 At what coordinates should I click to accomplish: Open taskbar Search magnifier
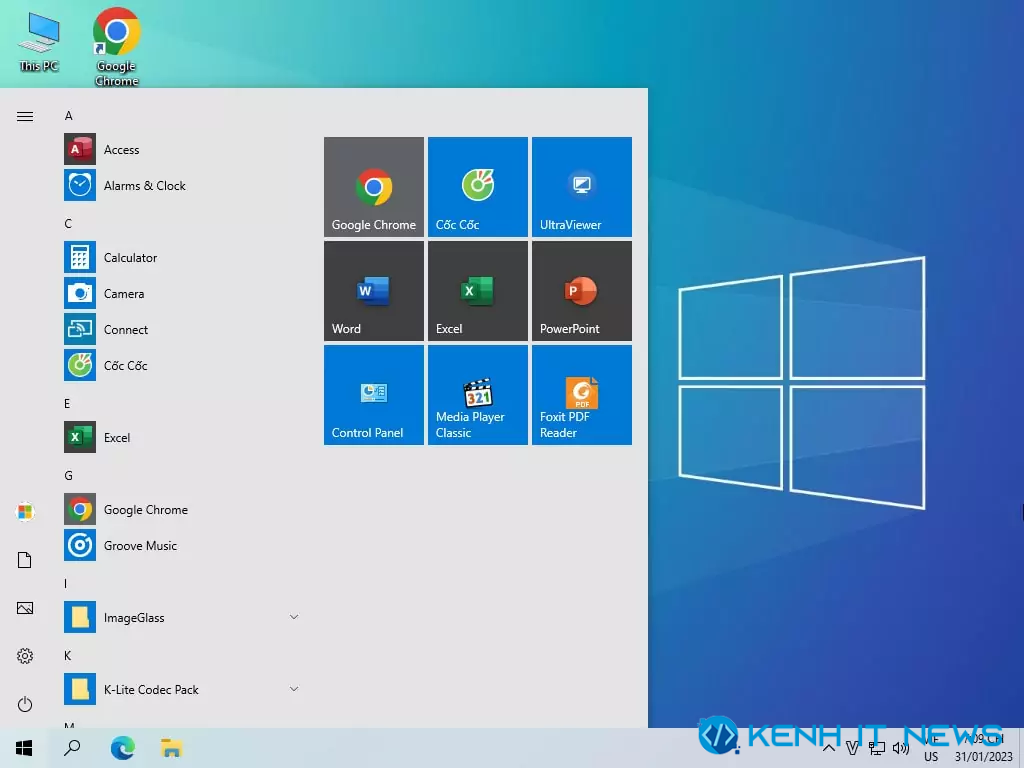(72, 748)
